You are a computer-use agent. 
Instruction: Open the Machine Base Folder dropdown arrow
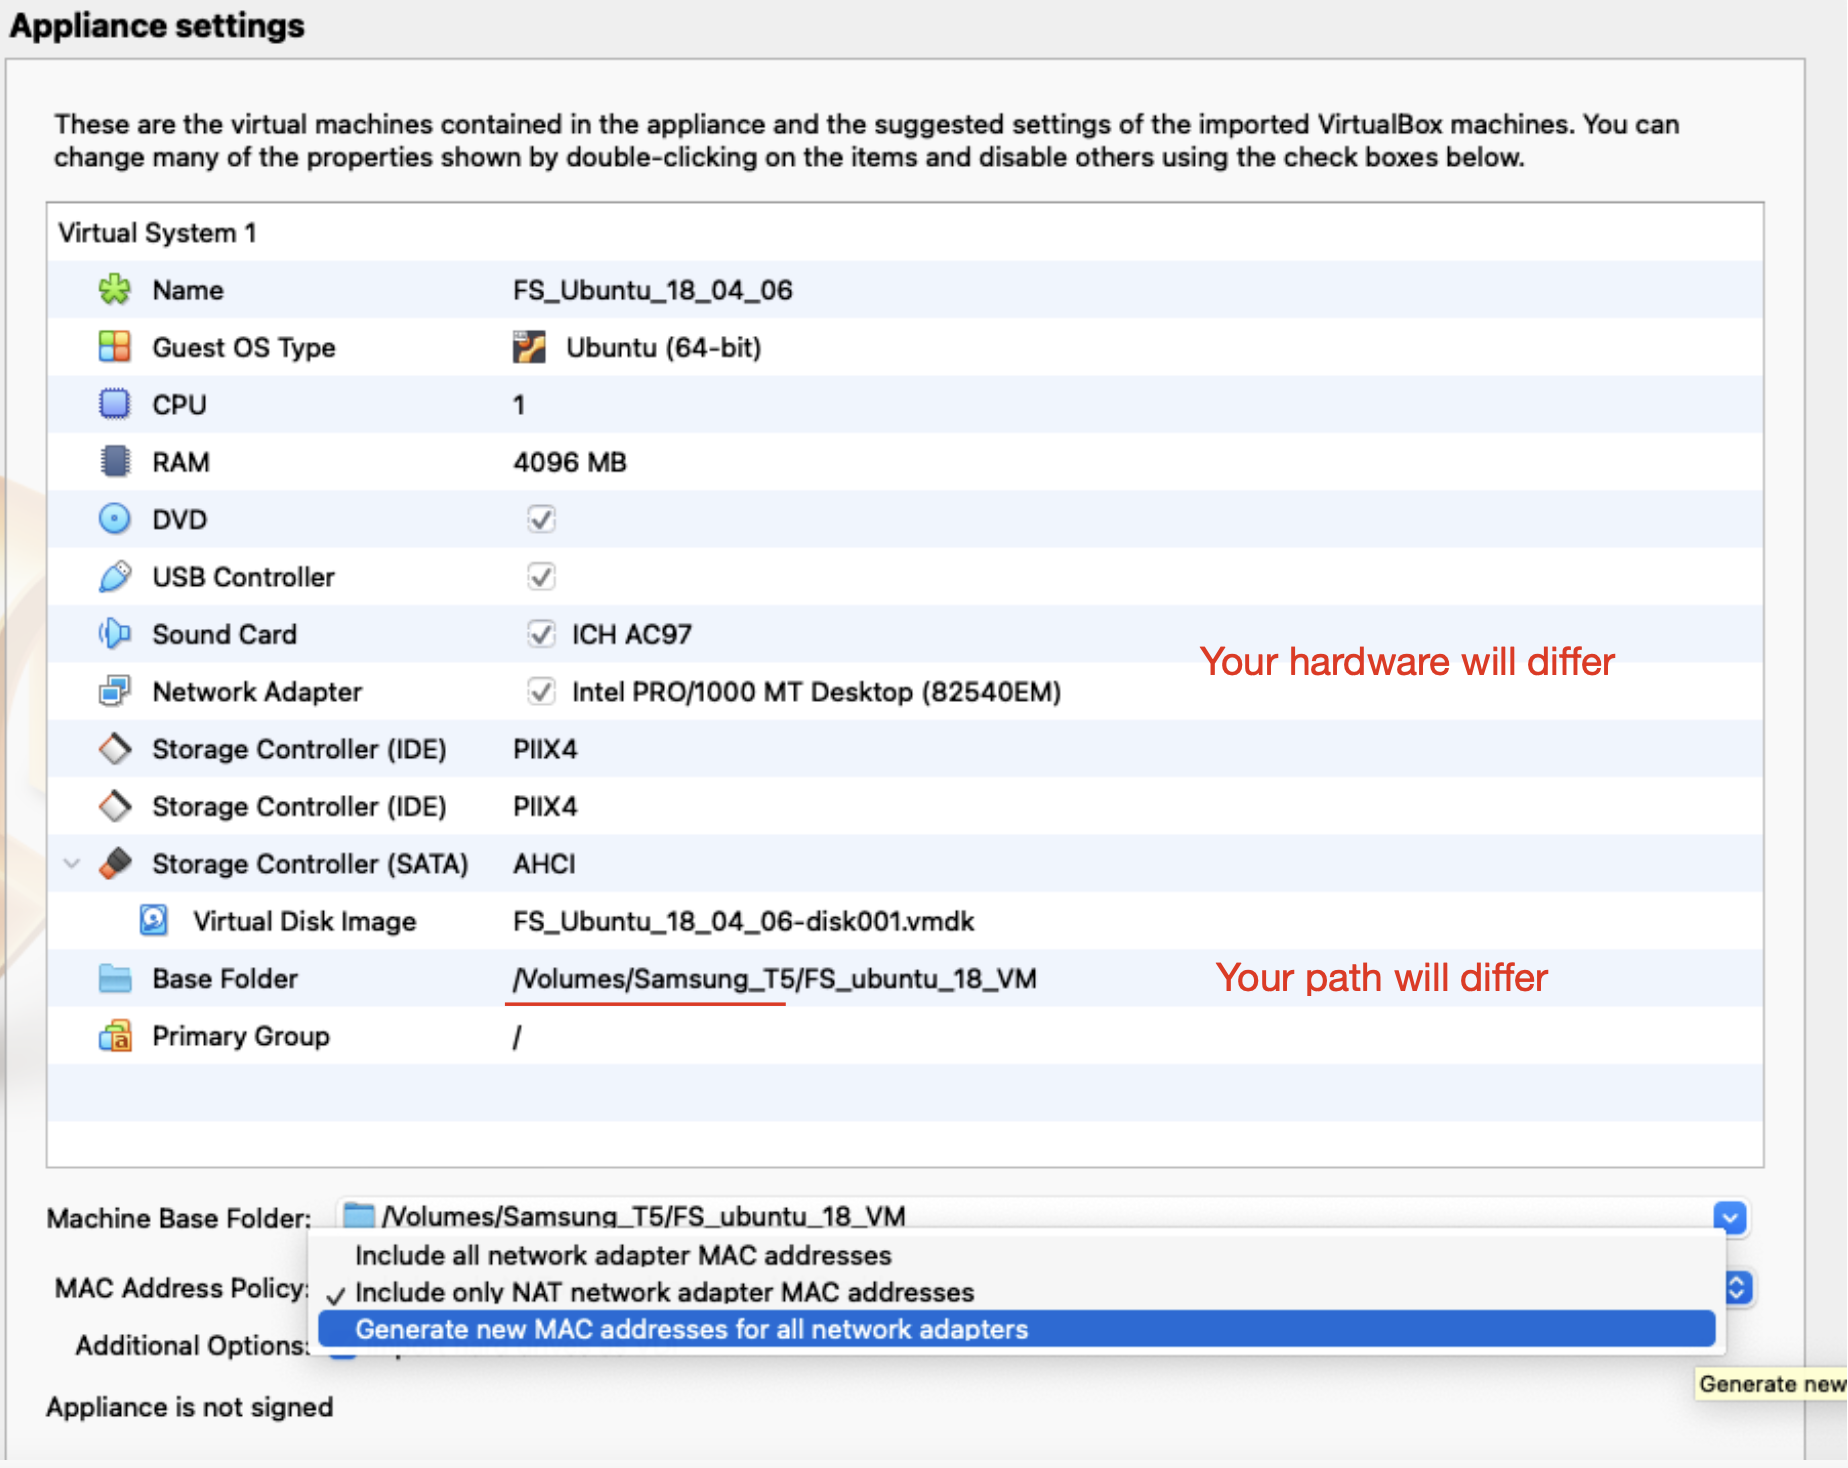tap(1729, 1217)
